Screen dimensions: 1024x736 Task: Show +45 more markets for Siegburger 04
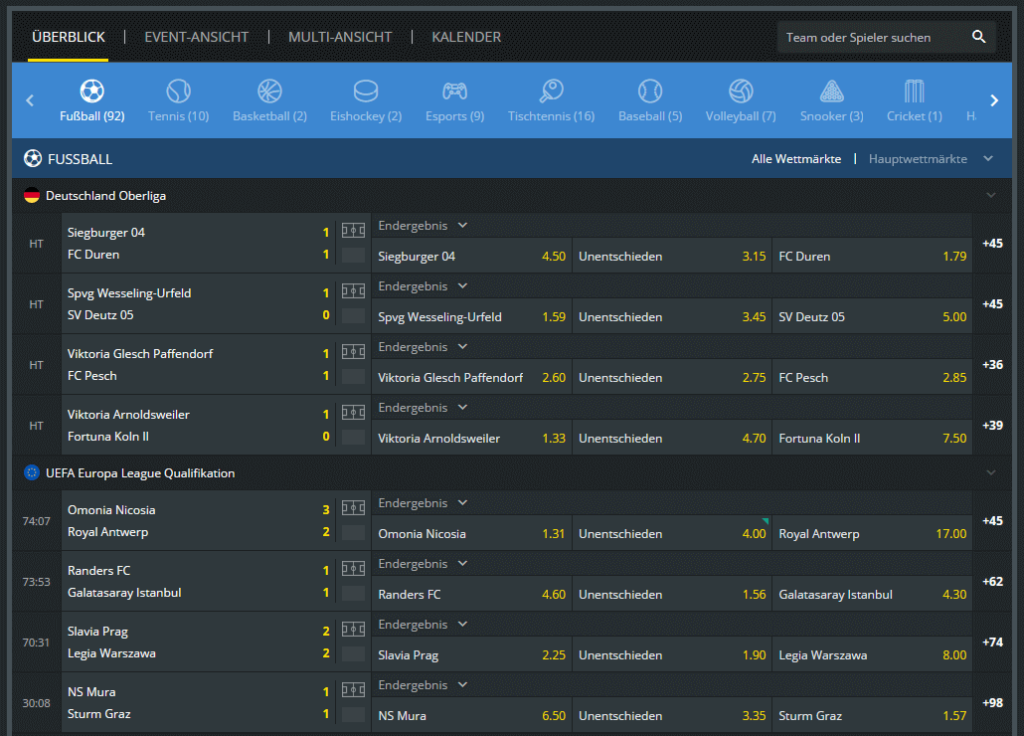coord(992,243)
